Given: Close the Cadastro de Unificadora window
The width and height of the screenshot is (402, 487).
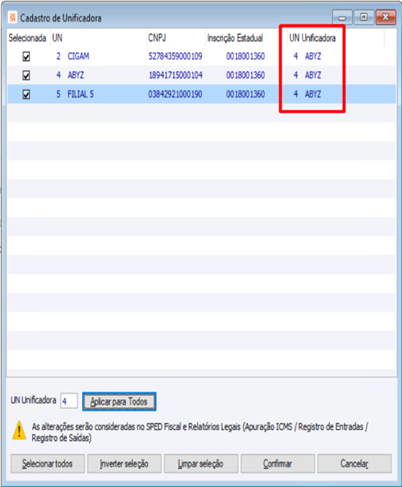Looking at the screenshot, I should coord(386,17).
